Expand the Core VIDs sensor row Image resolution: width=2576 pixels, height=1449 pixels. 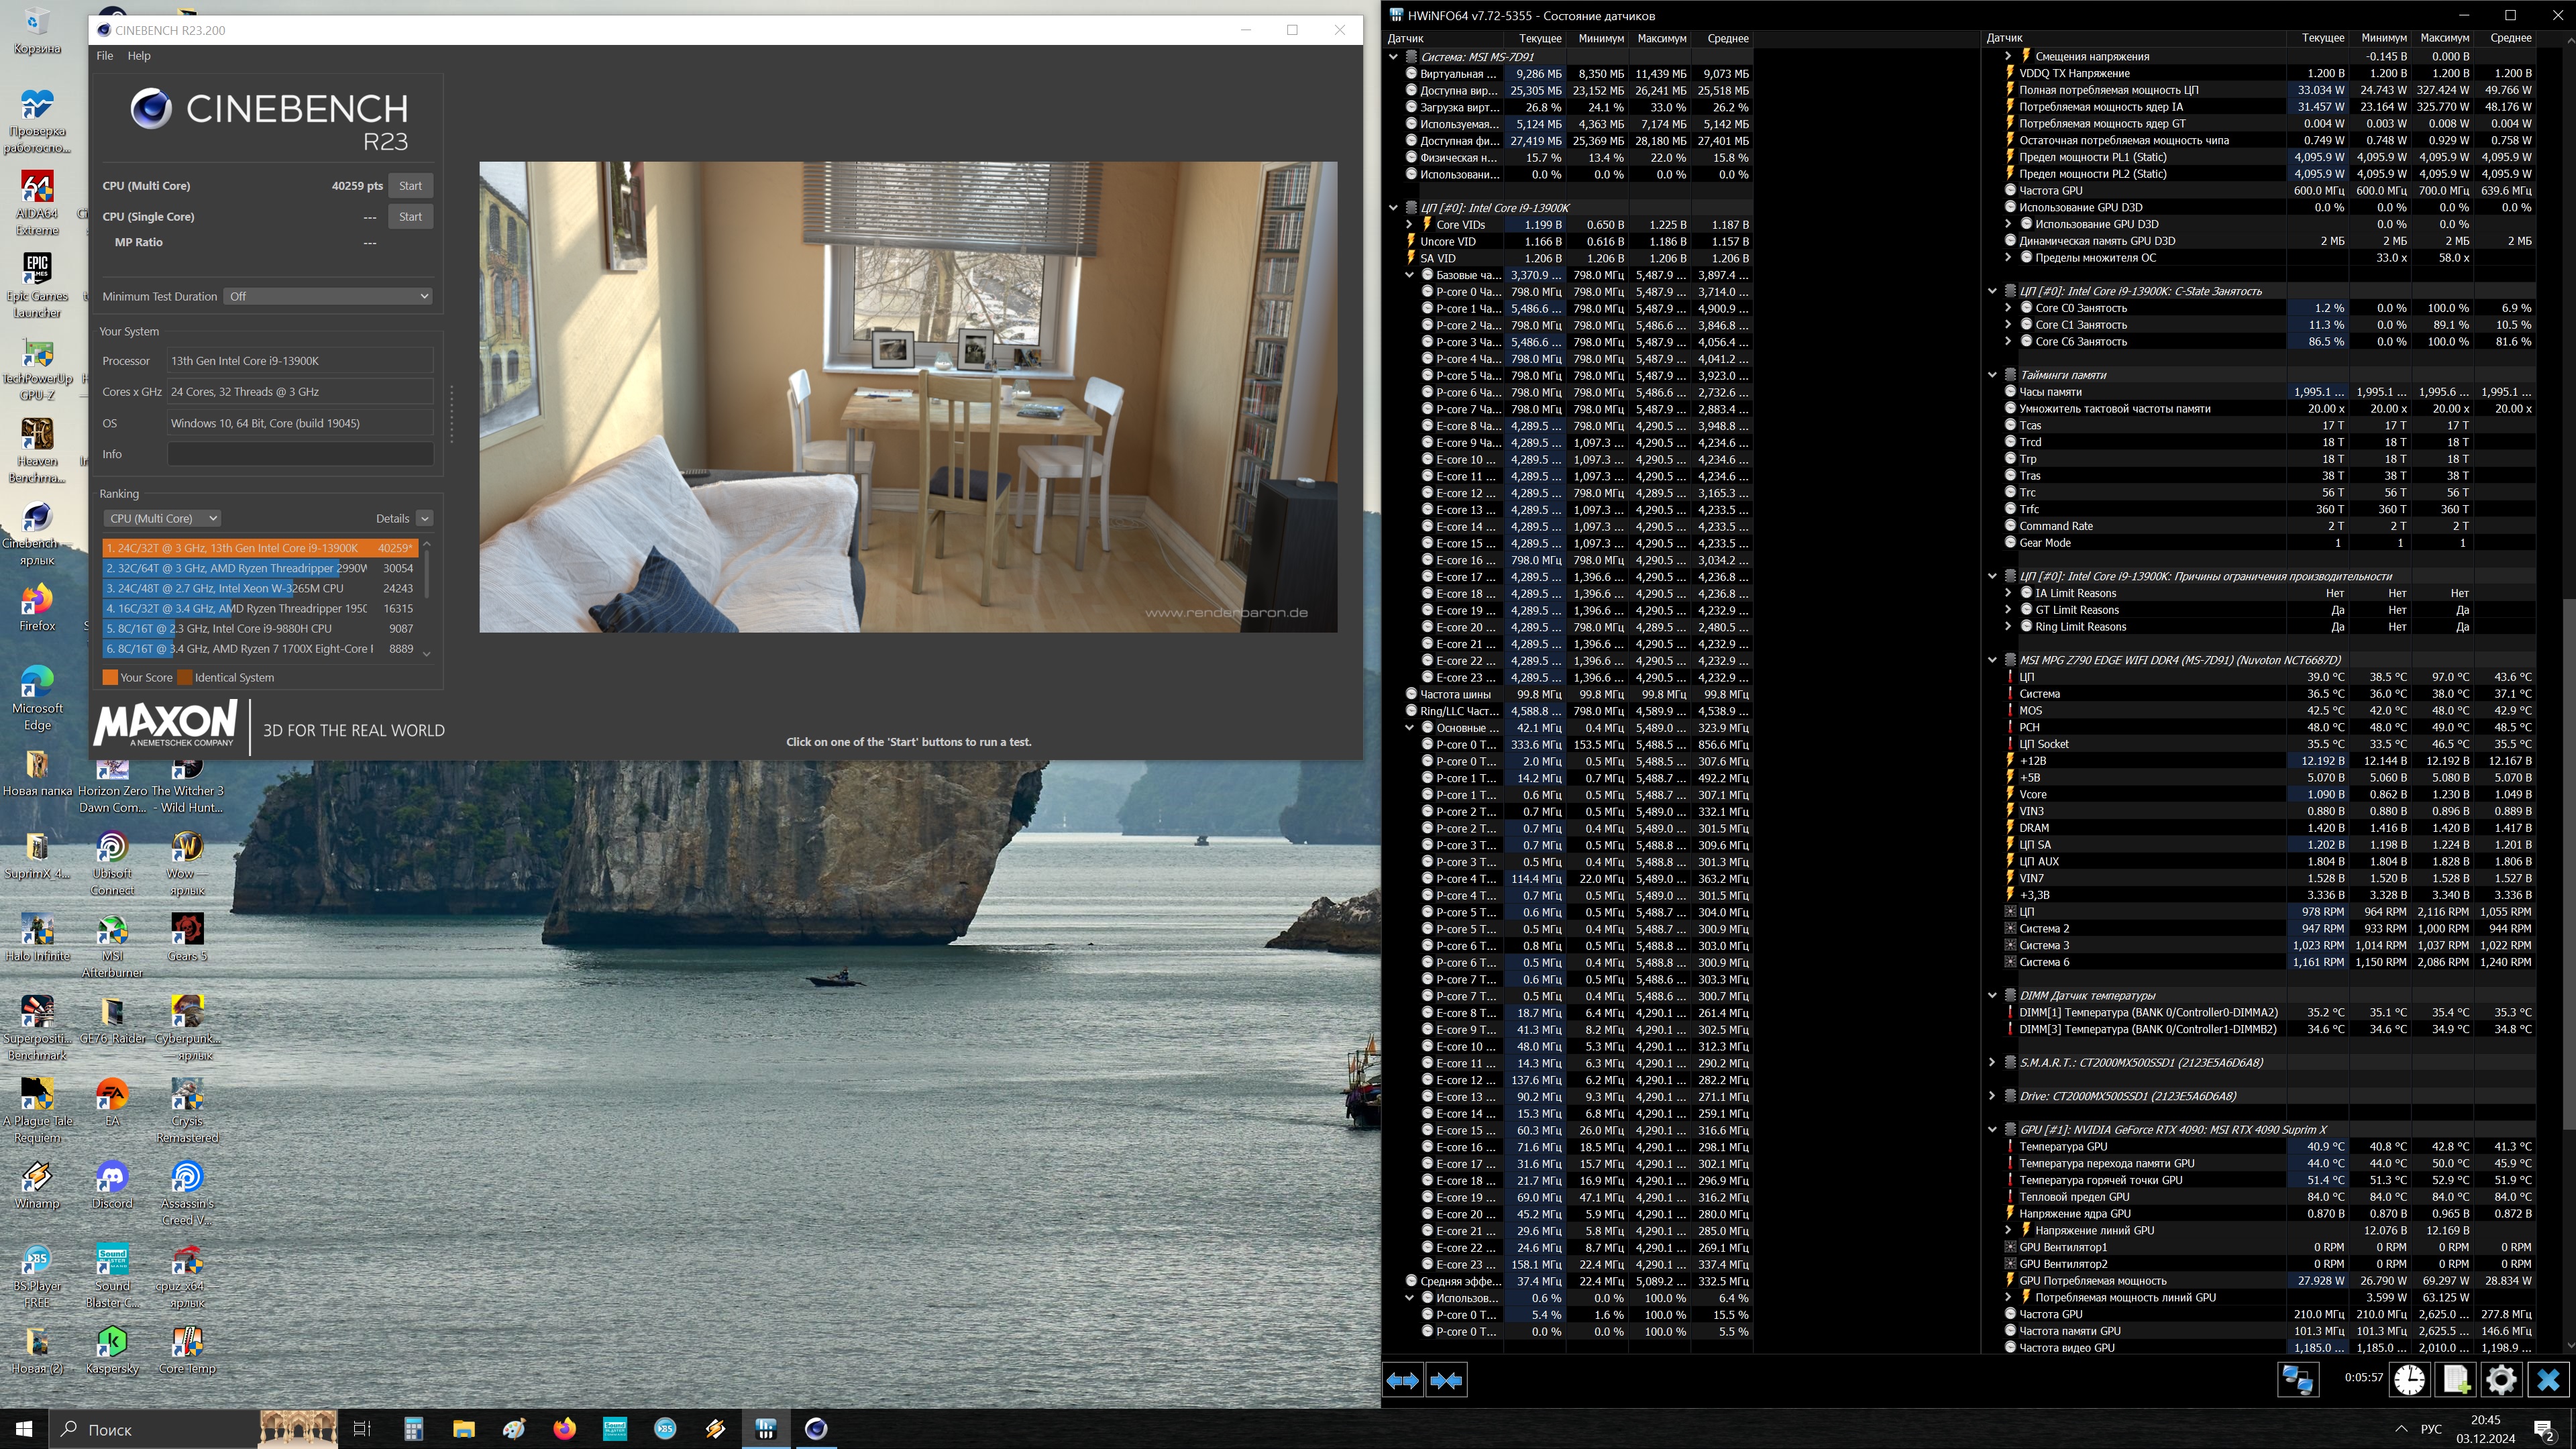click(1410, 225)
